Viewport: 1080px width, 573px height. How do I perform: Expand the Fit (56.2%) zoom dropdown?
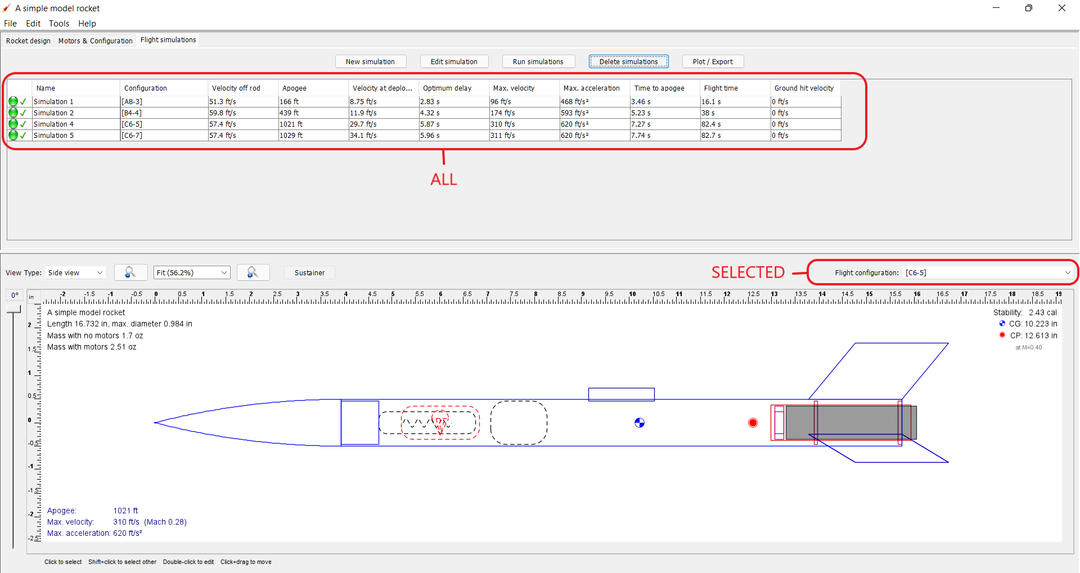pyautogui.click(x=191, y=272)
